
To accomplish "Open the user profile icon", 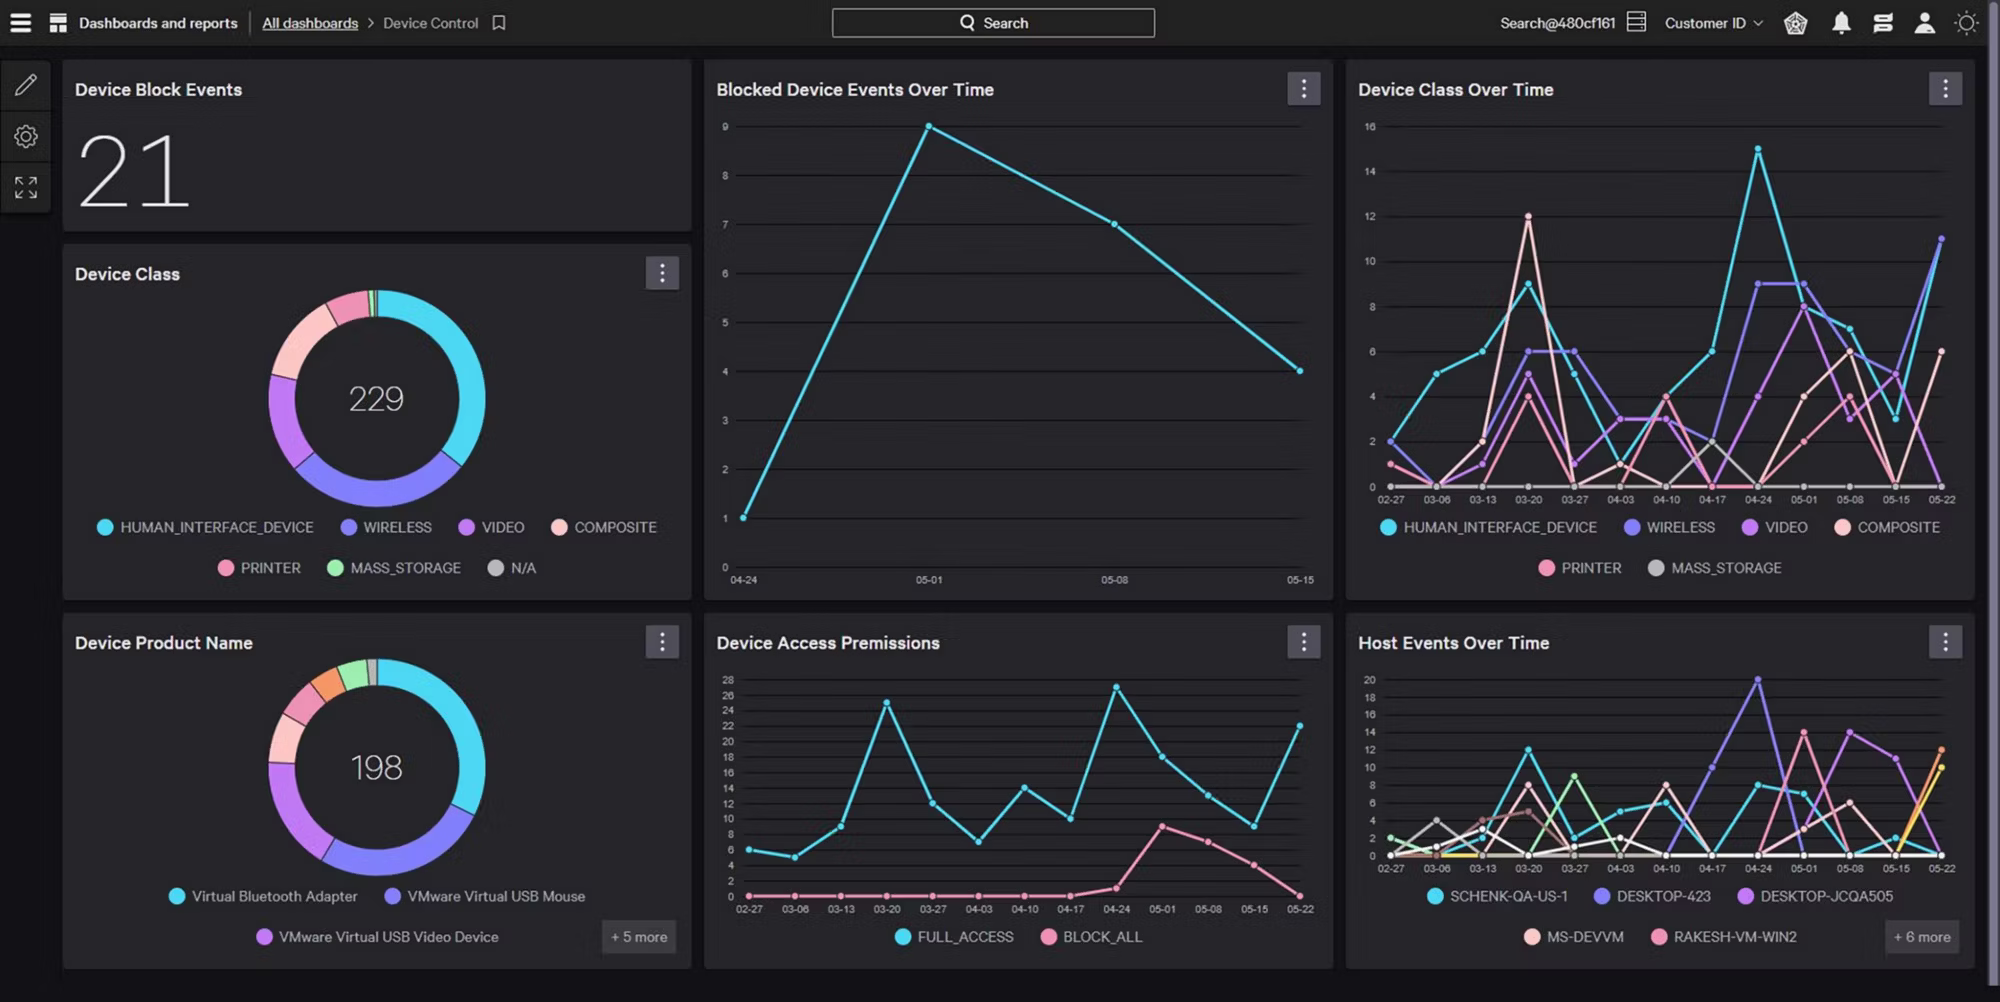I will pyautogui.click(x=1924, y=23).
